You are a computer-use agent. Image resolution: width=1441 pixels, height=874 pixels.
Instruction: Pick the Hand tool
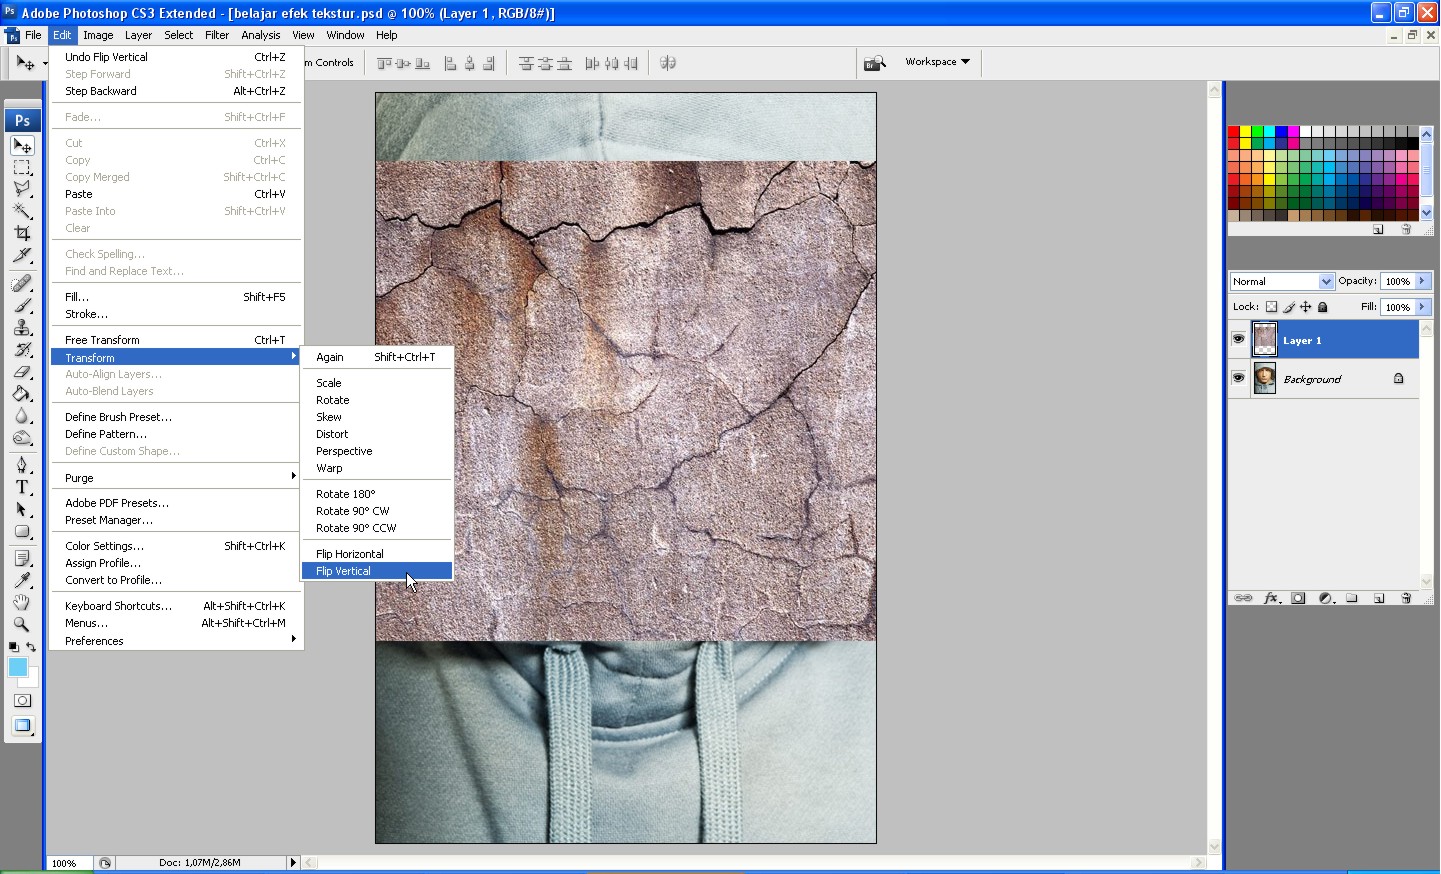(x=22, y=602)
